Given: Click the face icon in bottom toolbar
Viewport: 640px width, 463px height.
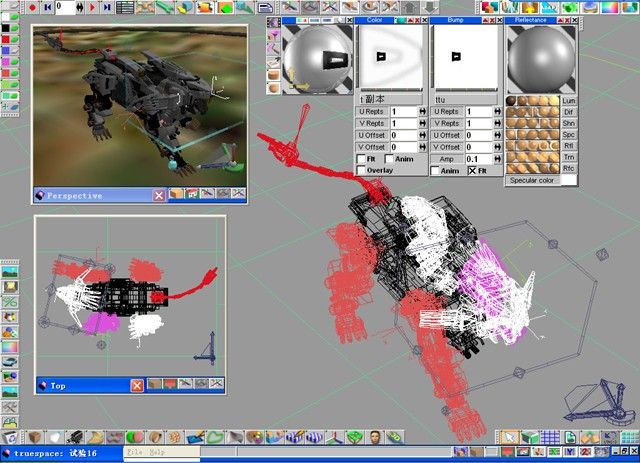Looking at the screenshot, I should (x=375, y=437).
